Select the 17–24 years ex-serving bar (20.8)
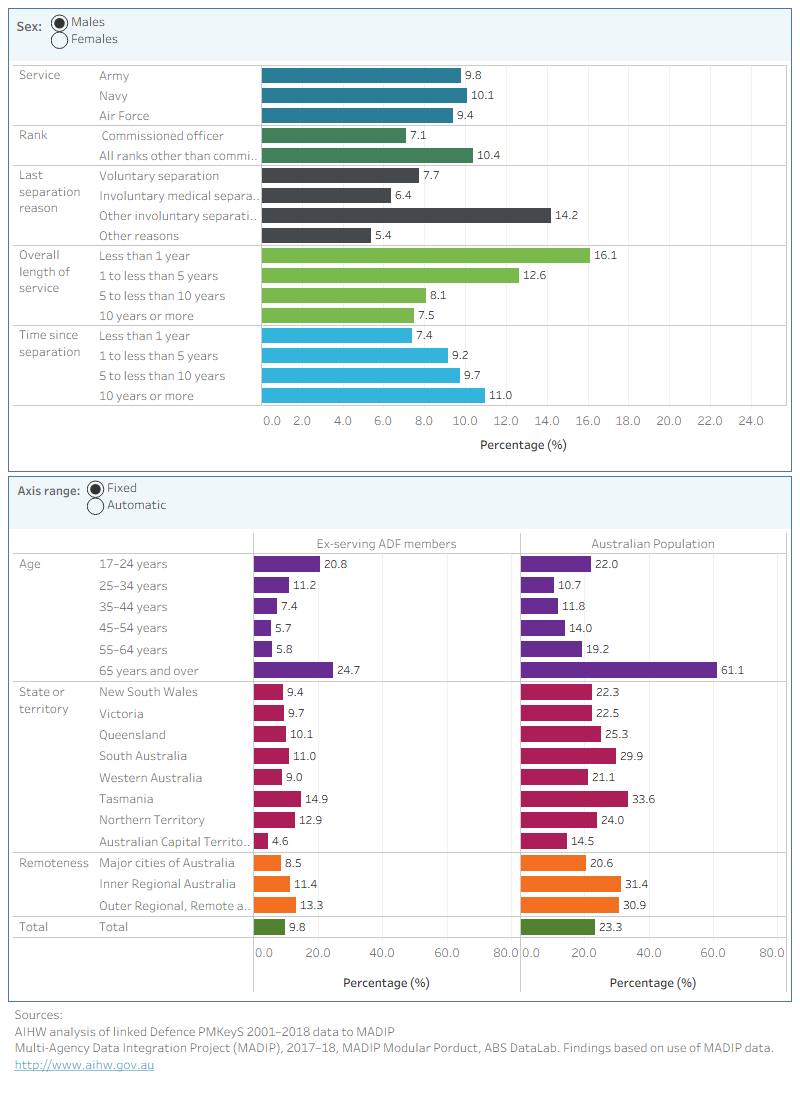Viewport: 800px width, 1100px height. point(286,564)
